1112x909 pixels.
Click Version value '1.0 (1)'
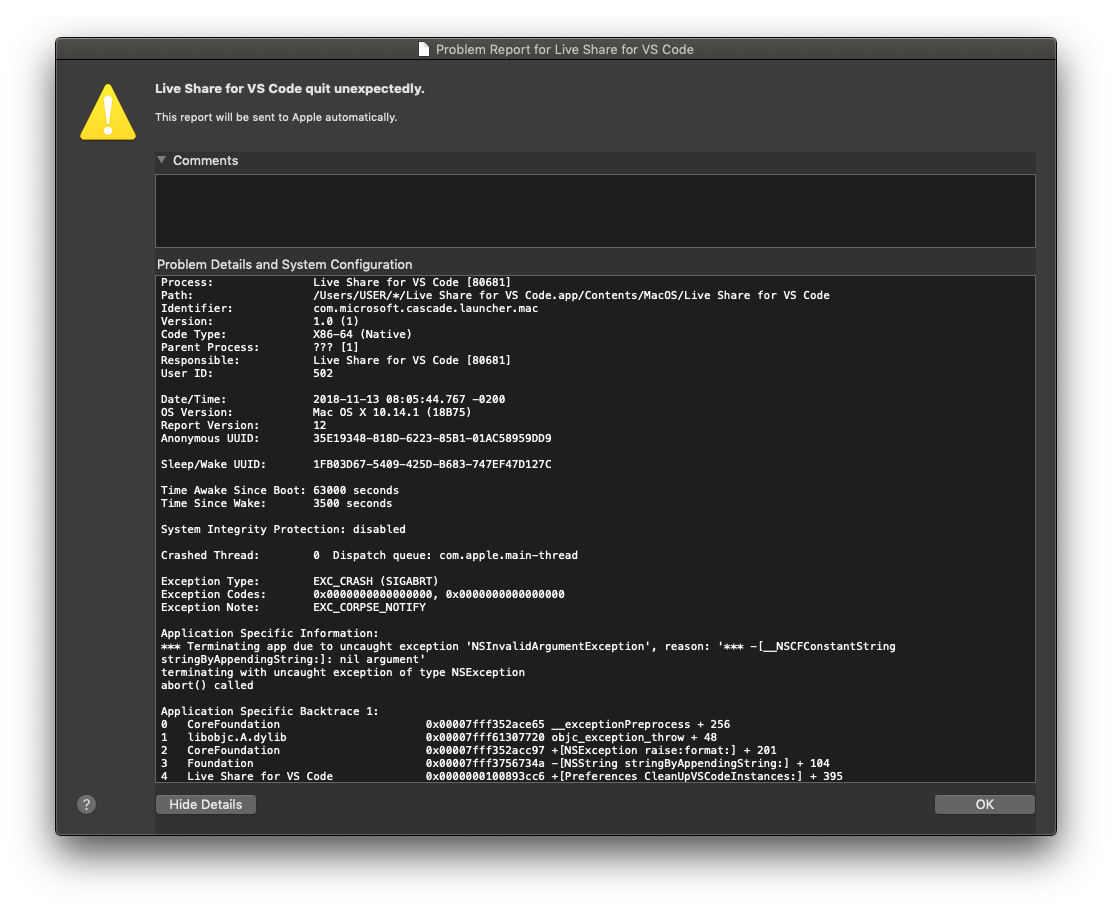click(335, 321)
